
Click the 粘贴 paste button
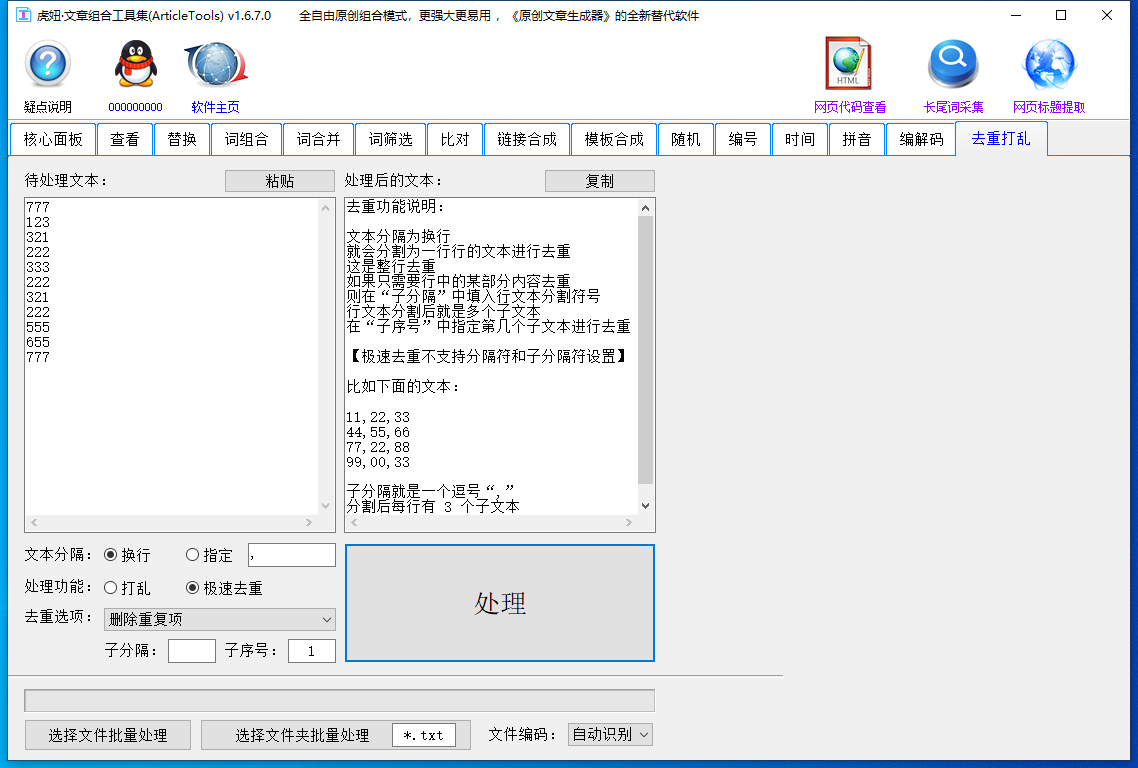(280, 181)
